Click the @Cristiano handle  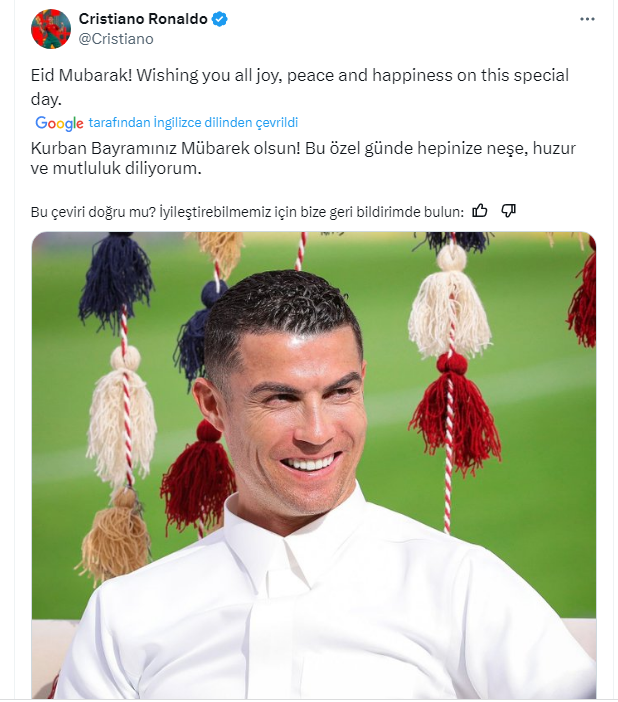(116, 38)
